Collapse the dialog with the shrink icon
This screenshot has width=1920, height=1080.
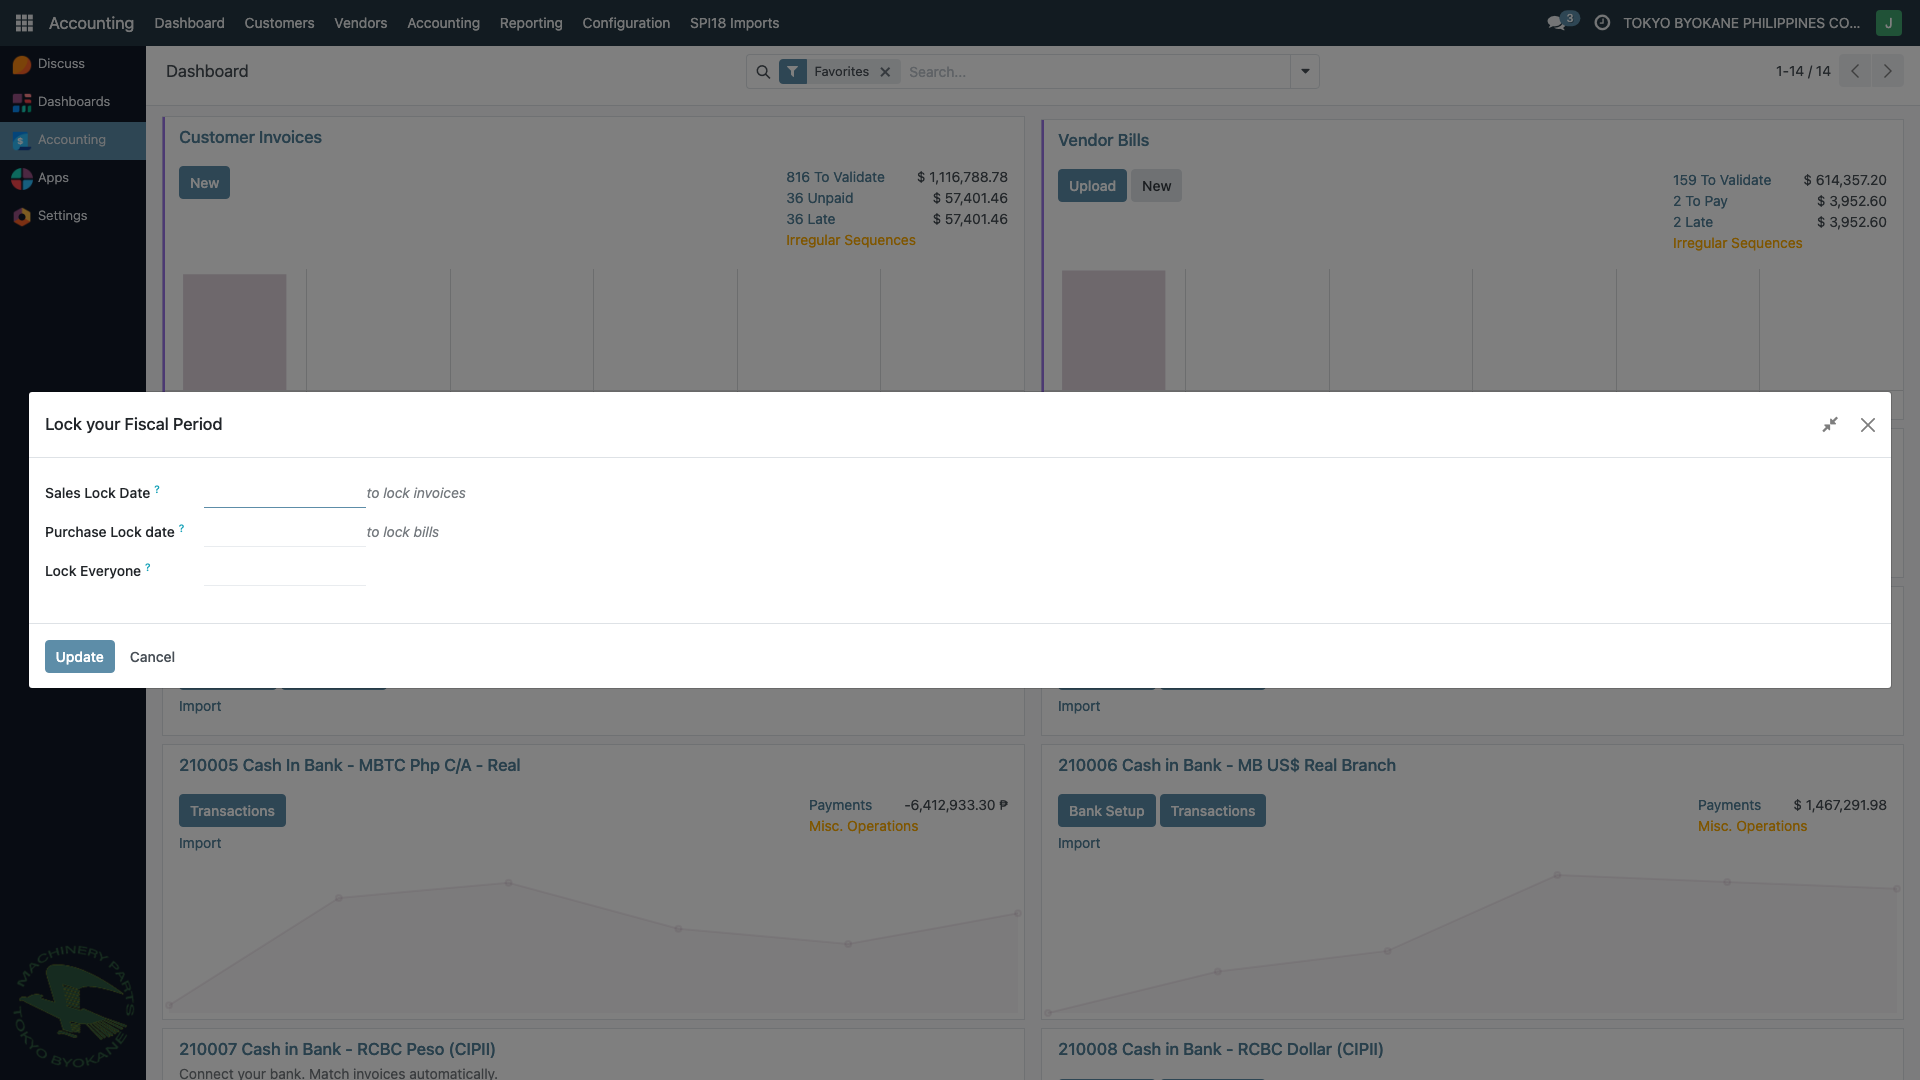pos(1830,425)
